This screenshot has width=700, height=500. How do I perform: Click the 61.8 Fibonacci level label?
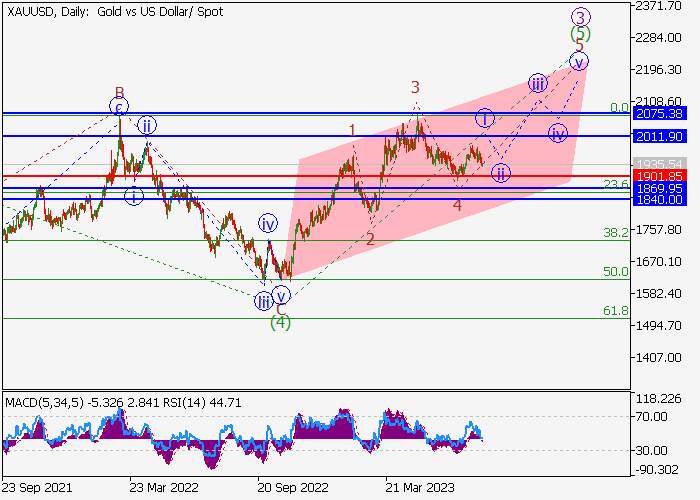[x=616, y=311]
